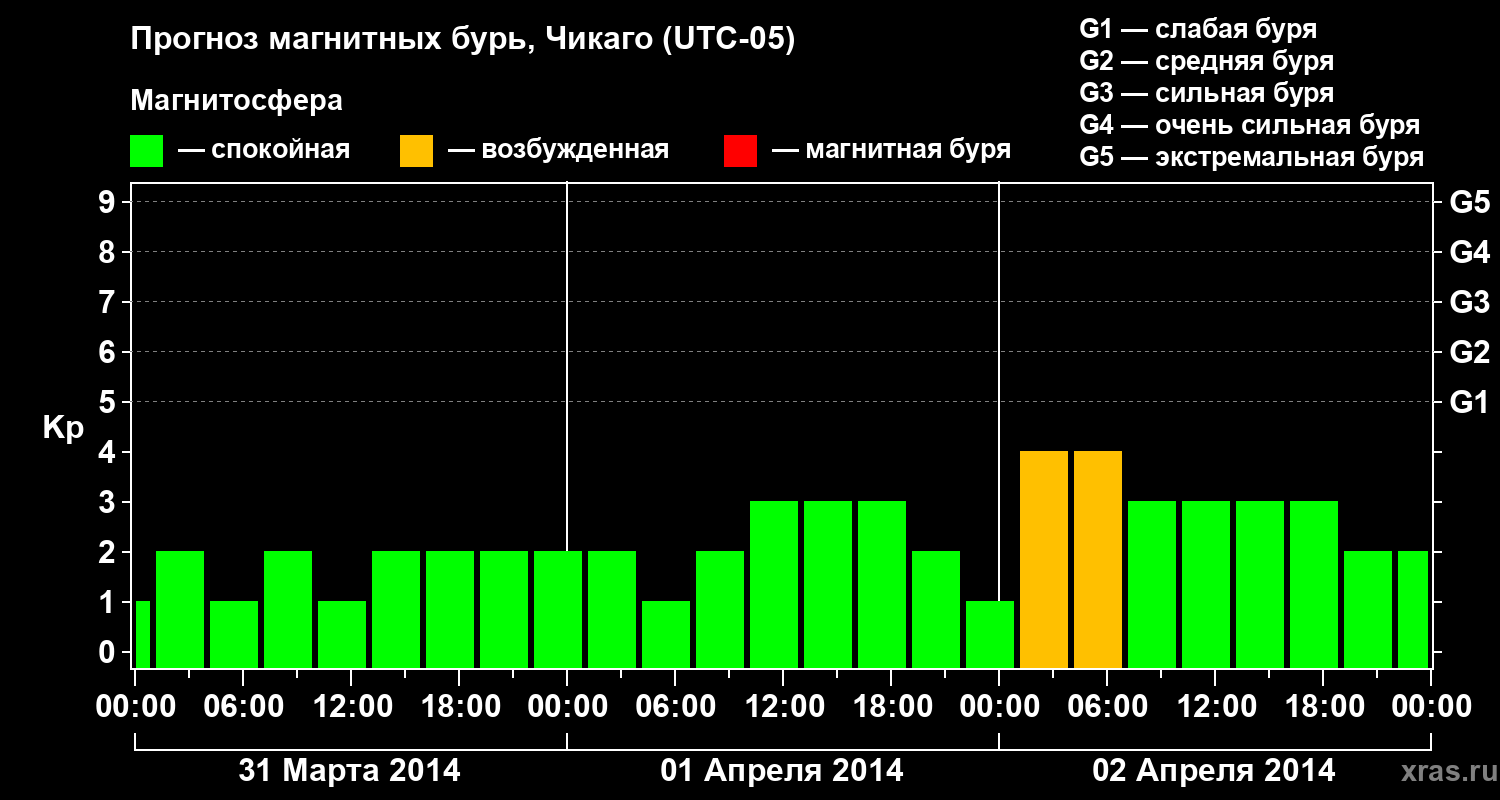The width and height of the screenshot is (1500, 800).
Task: Click the orange 'возбужденная' legend swatch
Action: (417, 151)
